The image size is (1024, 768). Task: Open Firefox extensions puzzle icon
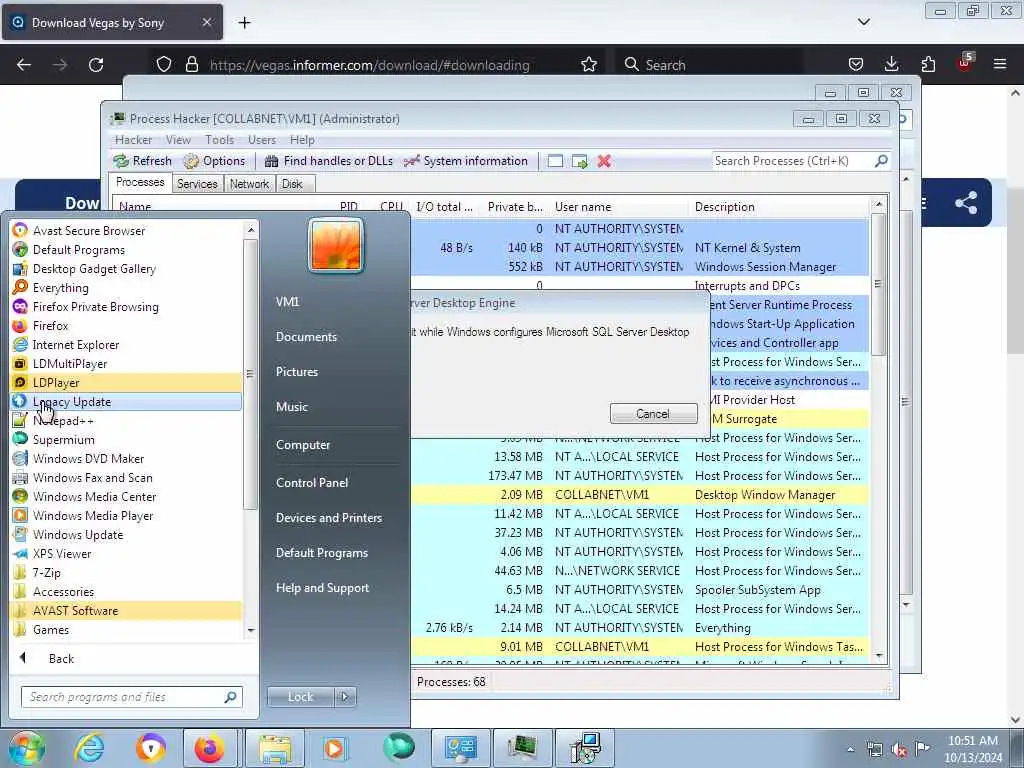point(928,64)
